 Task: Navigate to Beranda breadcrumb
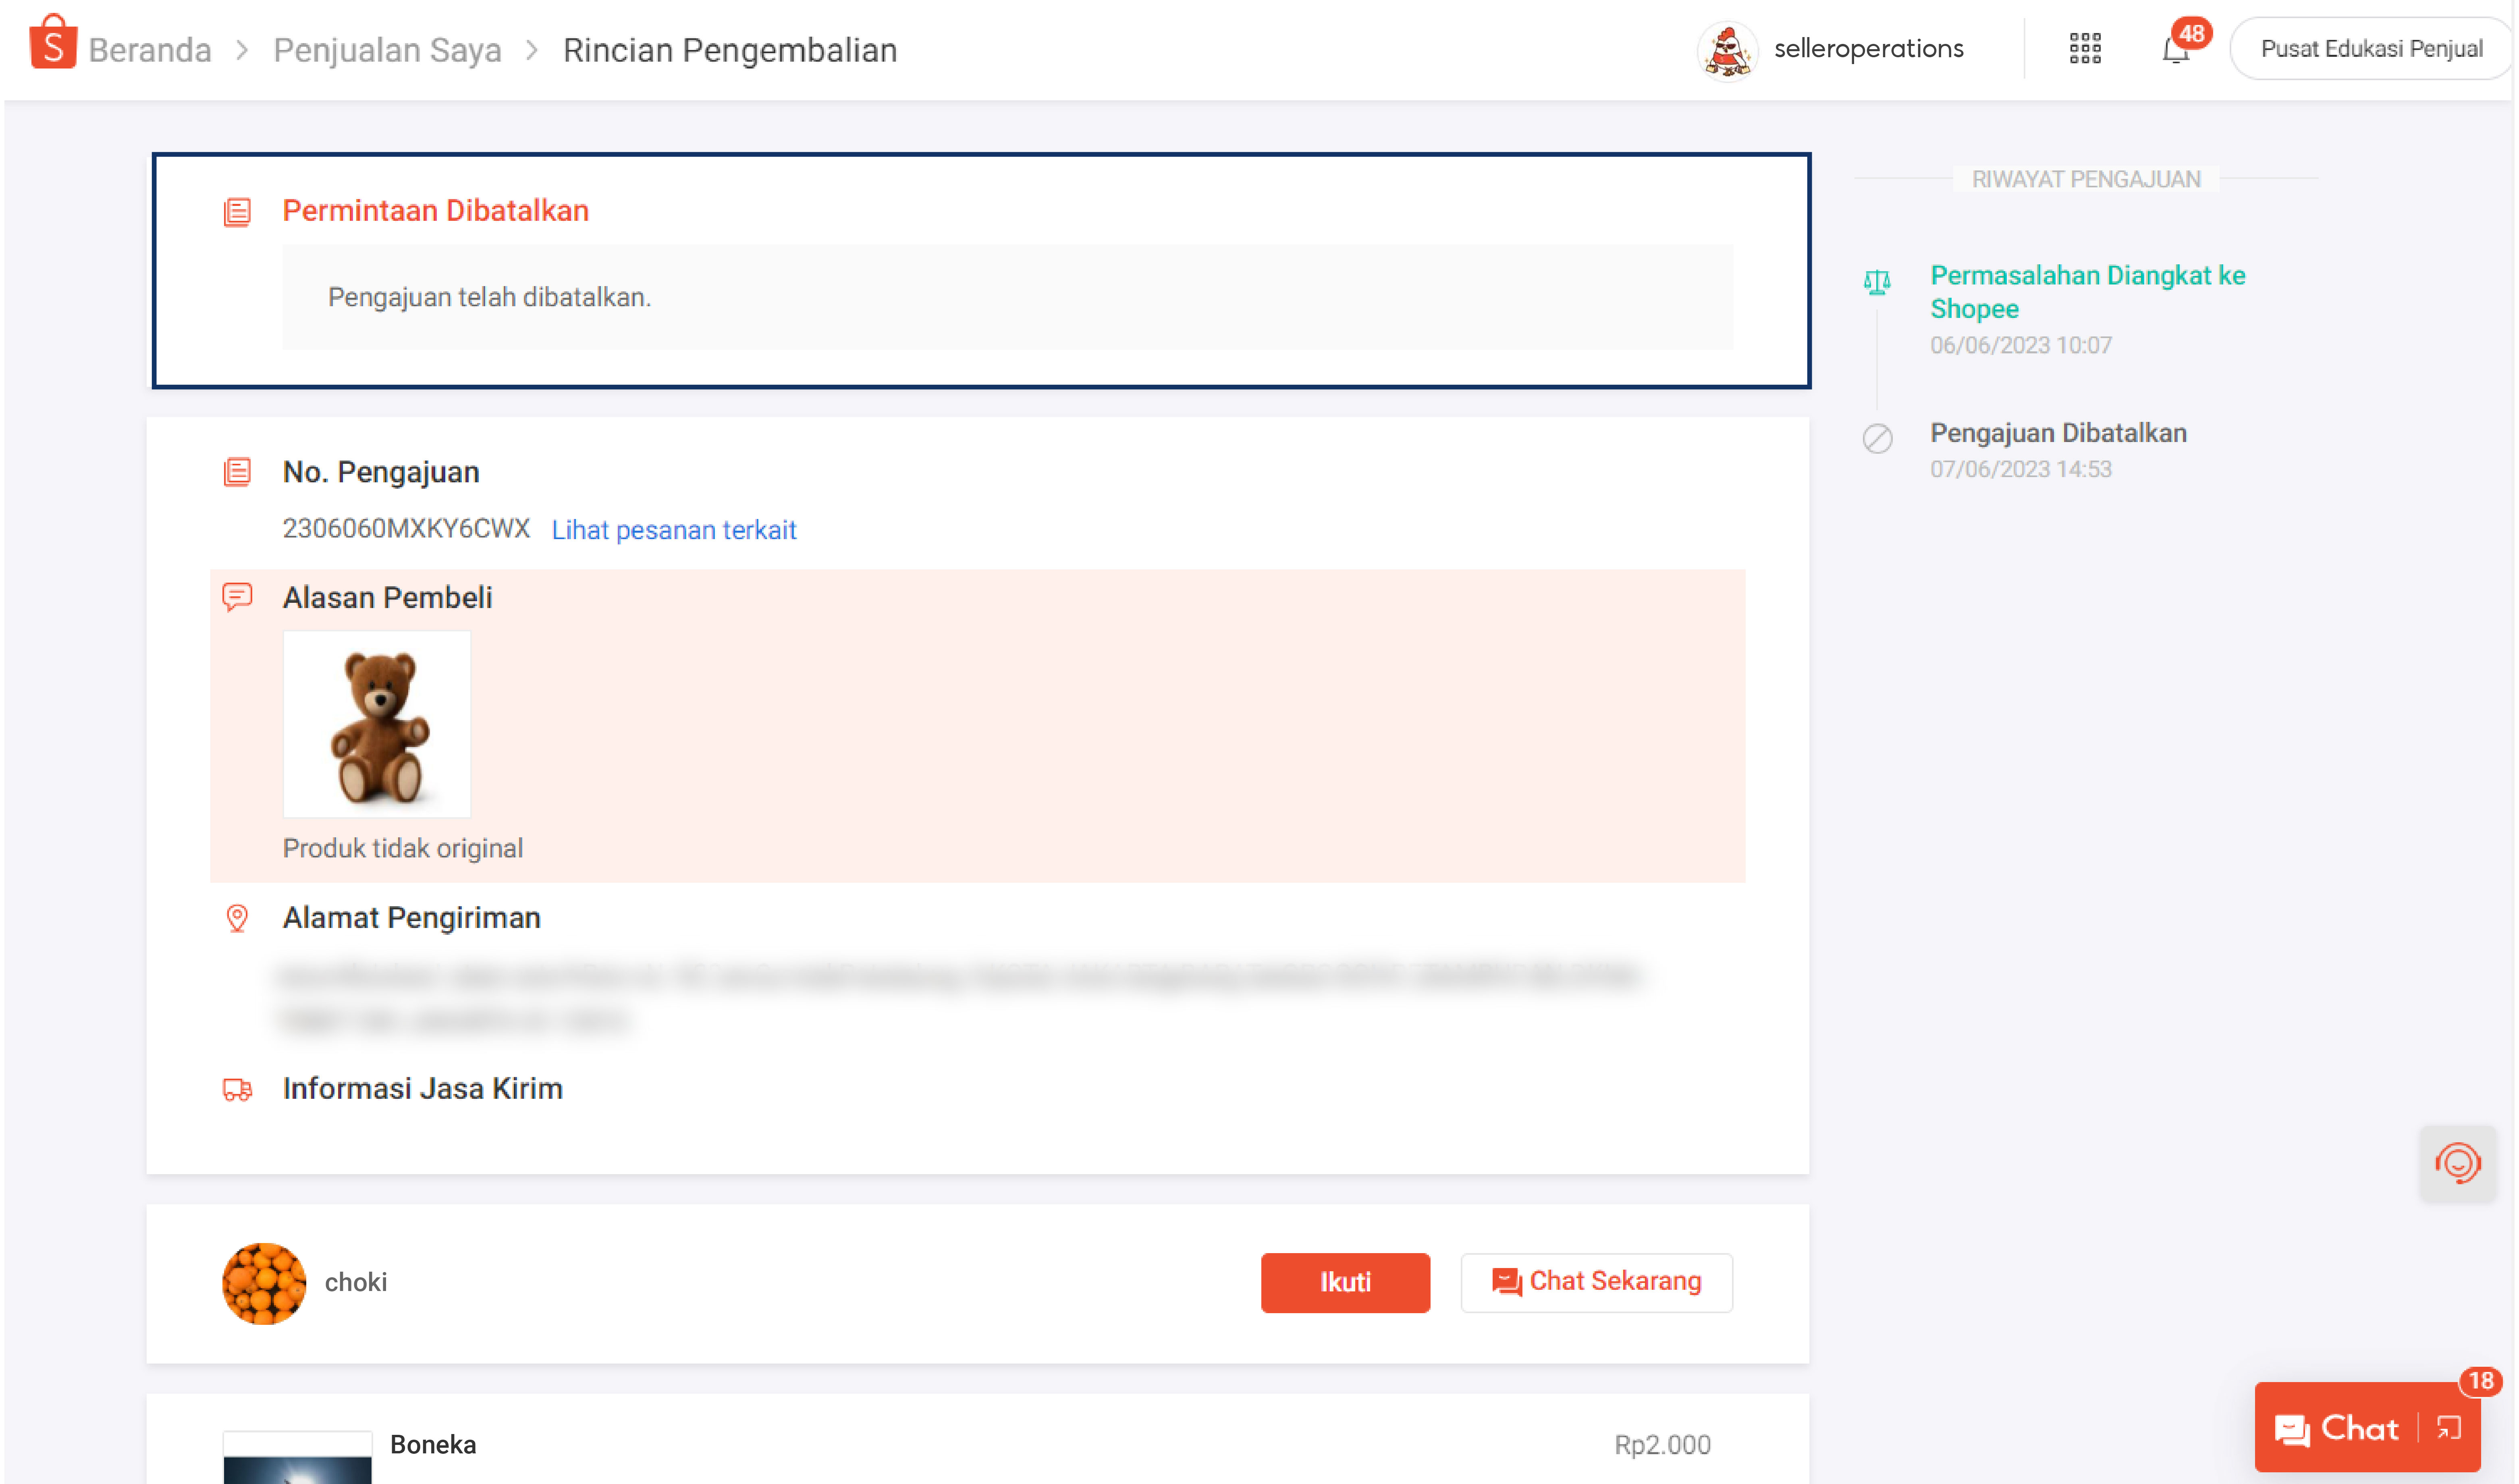point(149,50)
